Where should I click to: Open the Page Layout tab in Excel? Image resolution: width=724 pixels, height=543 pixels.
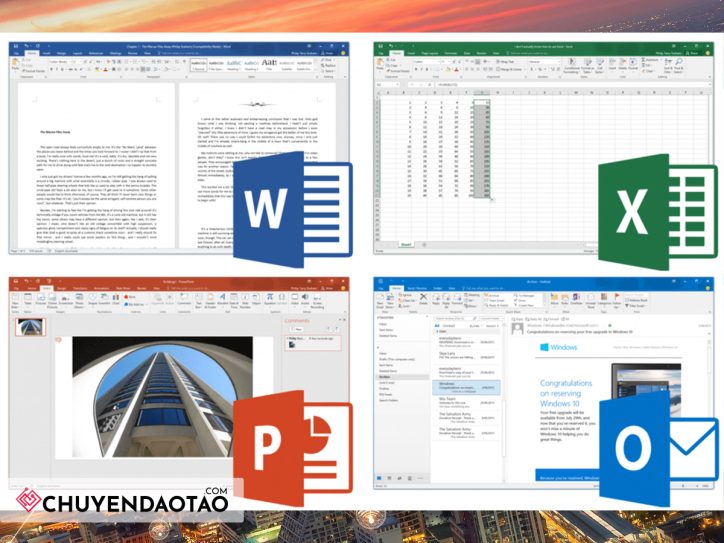click(x=429, y=53)
